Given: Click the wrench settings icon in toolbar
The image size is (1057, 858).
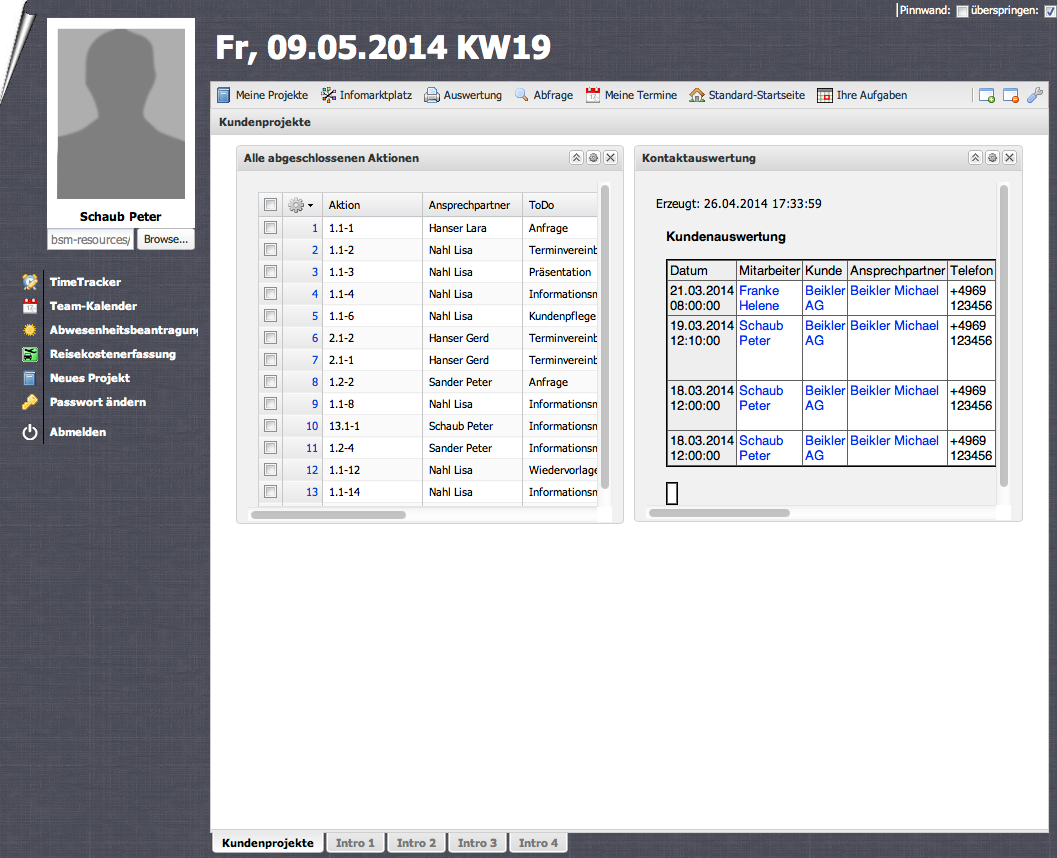Looking at the screenshot, I should (x=1035, y=95).
